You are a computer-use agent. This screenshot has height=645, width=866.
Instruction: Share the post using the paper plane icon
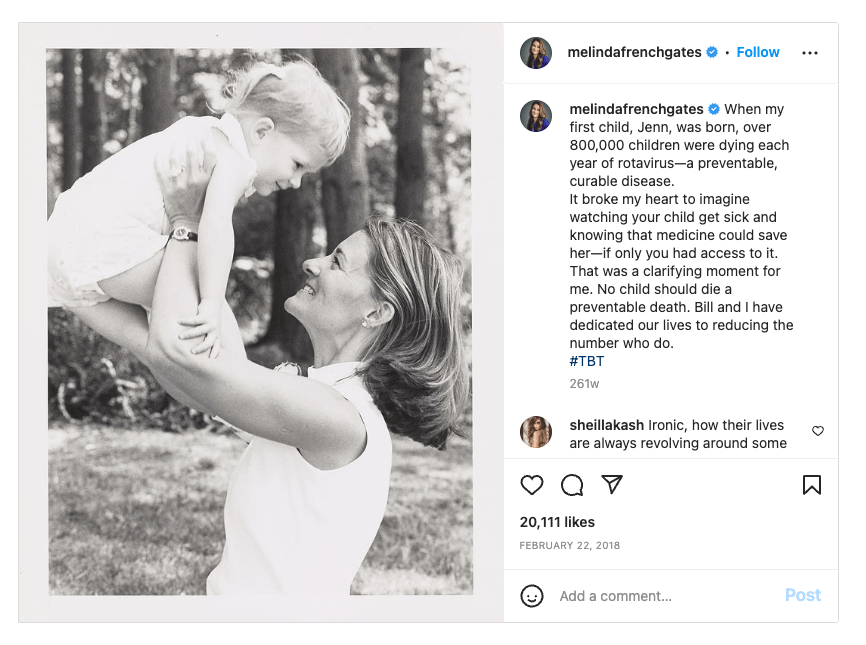pyautogui.click(x=612, y=485)
